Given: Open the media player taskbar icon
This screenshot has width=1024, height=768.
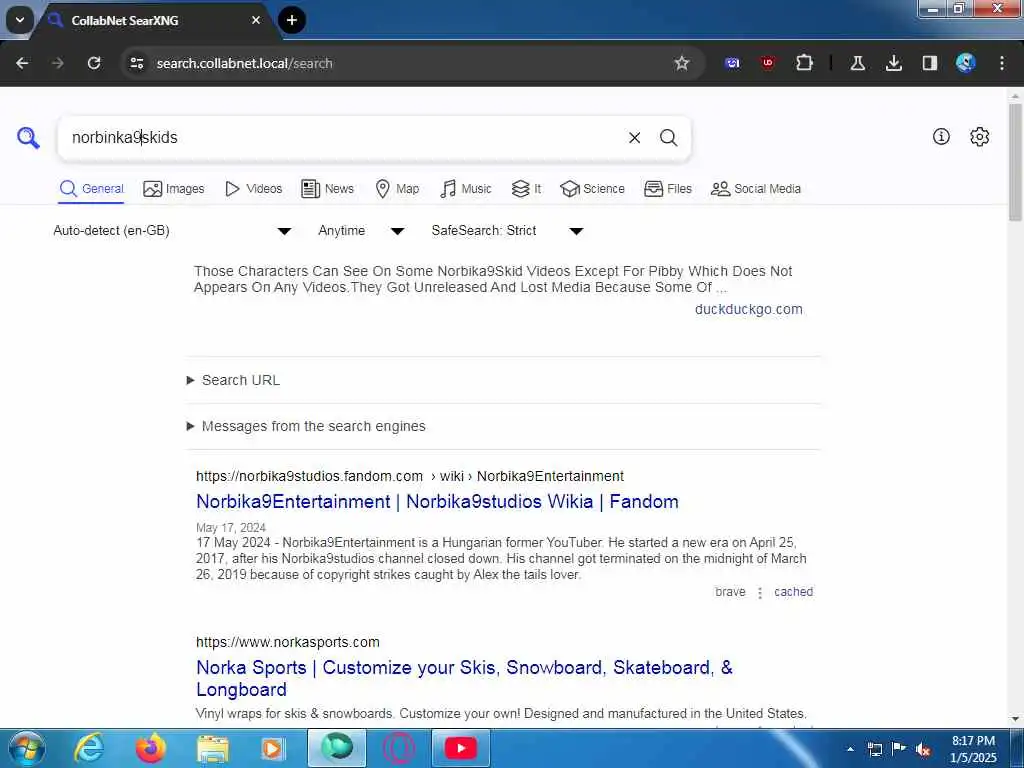Looking at the screenshot, I should pos(272,748).
